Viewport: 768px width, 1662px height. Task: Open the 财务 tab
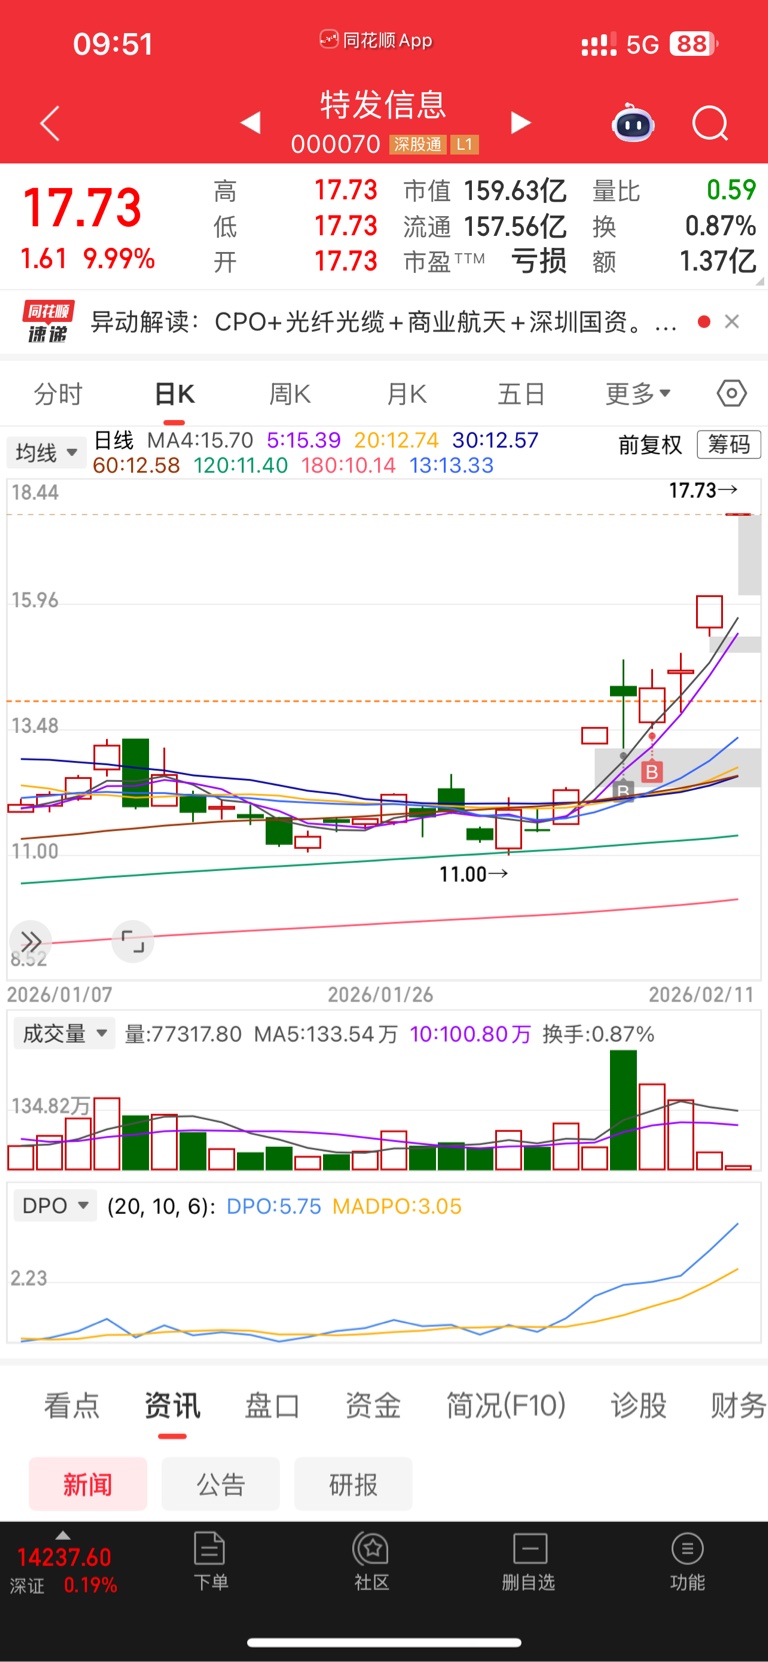[x=738, y=1406]
